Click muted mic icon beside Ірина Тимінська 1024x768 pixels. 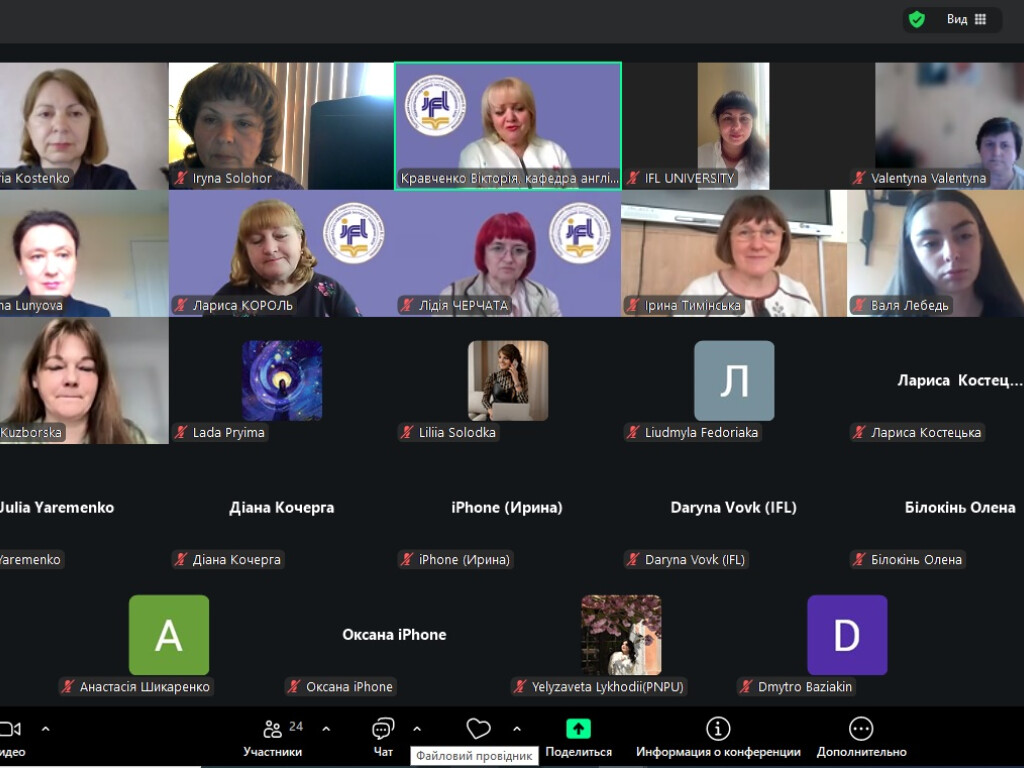point(633,305)
